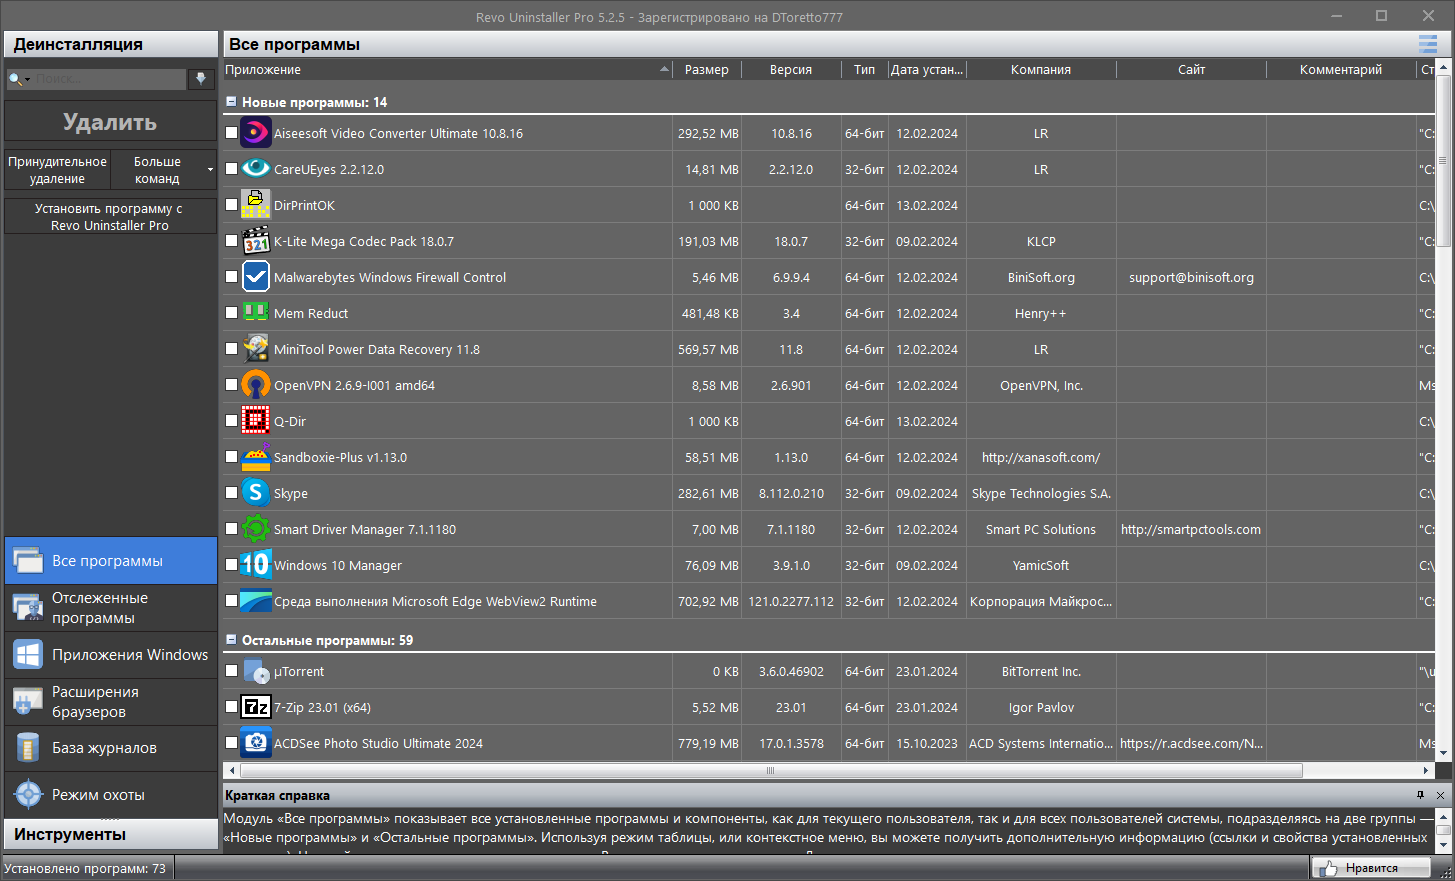Select the checkbox beside Mem Reduct
1455x881 pixels.
tap(231, 312)
